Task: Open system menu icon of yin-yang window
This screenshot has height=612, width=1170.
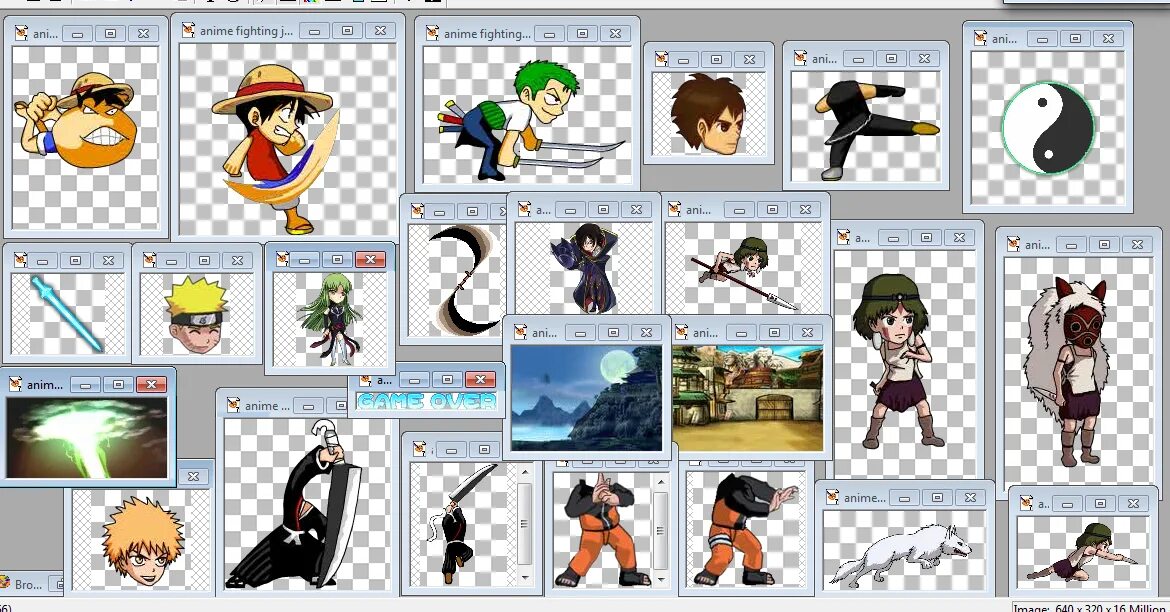Action: coord(980,38)
